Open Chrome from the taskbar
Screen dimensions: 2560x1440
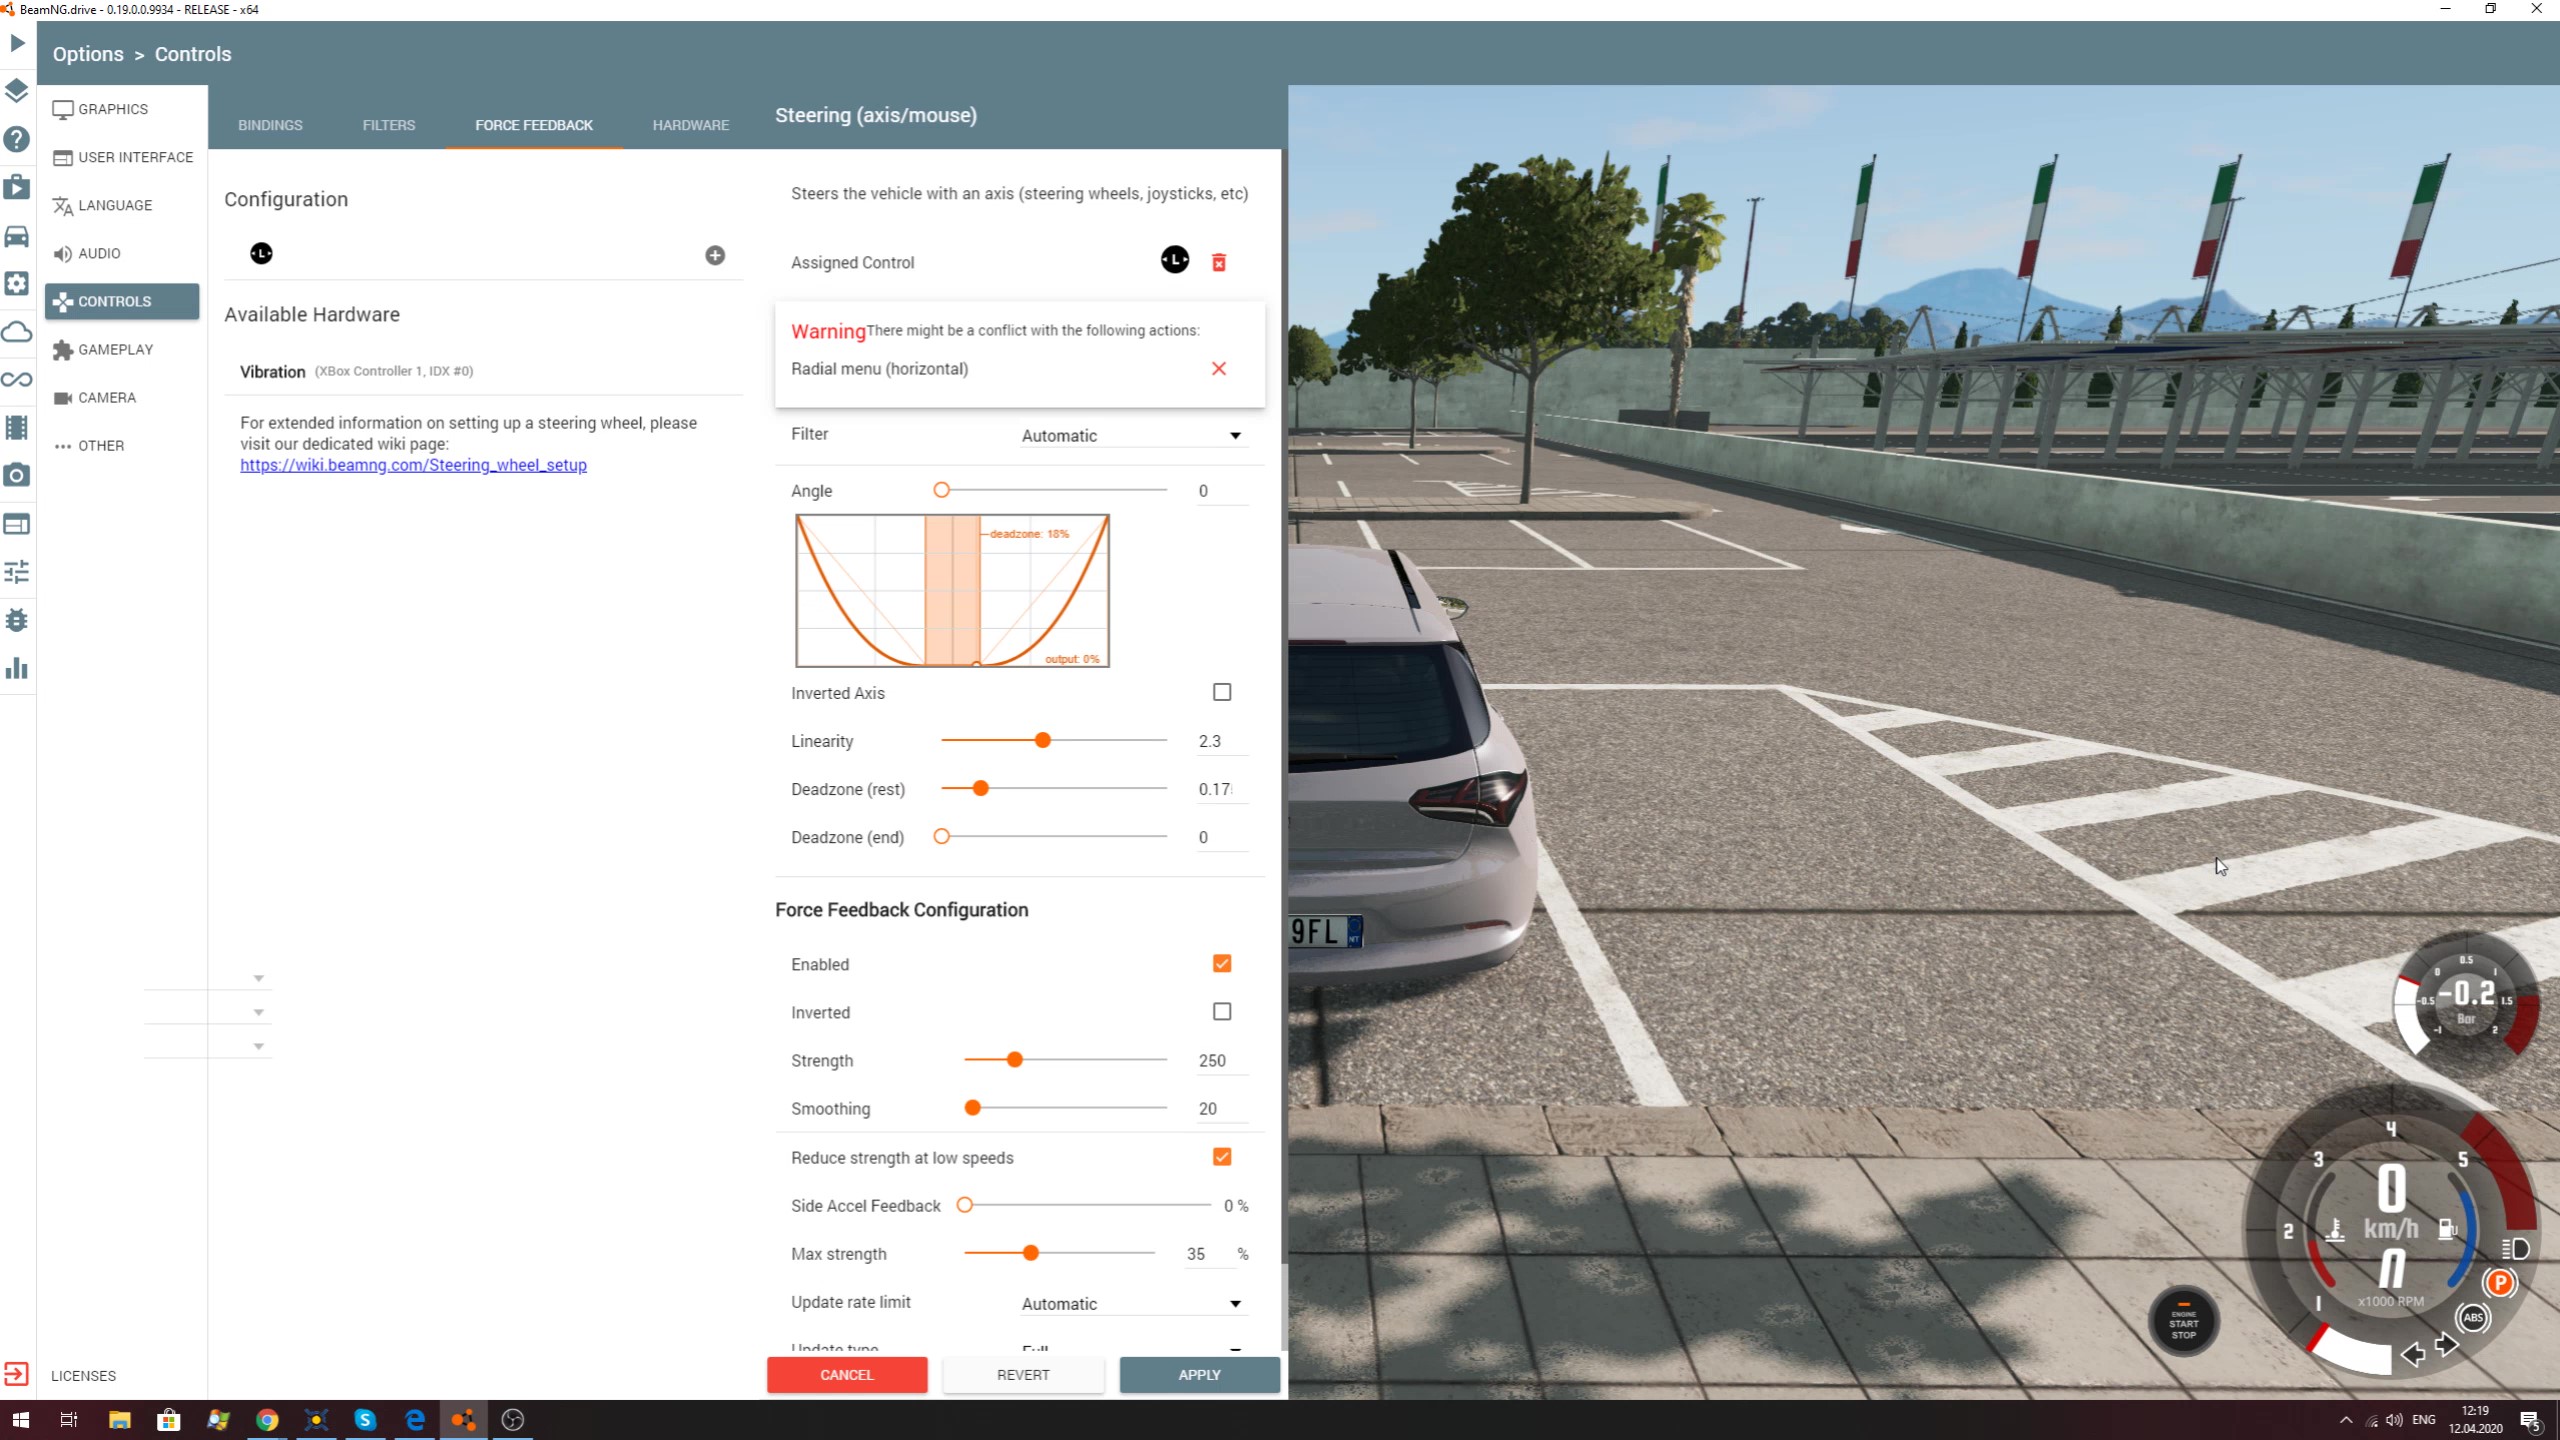tap(267, 1420)
